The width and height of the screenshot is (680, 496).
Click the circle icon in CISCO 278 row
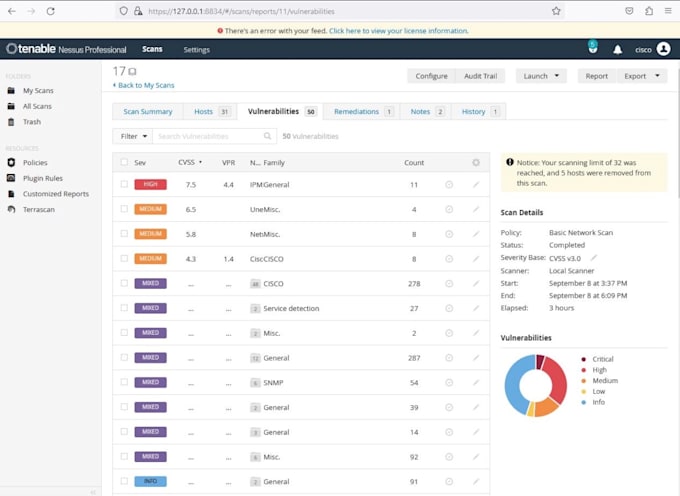[449, 284]
